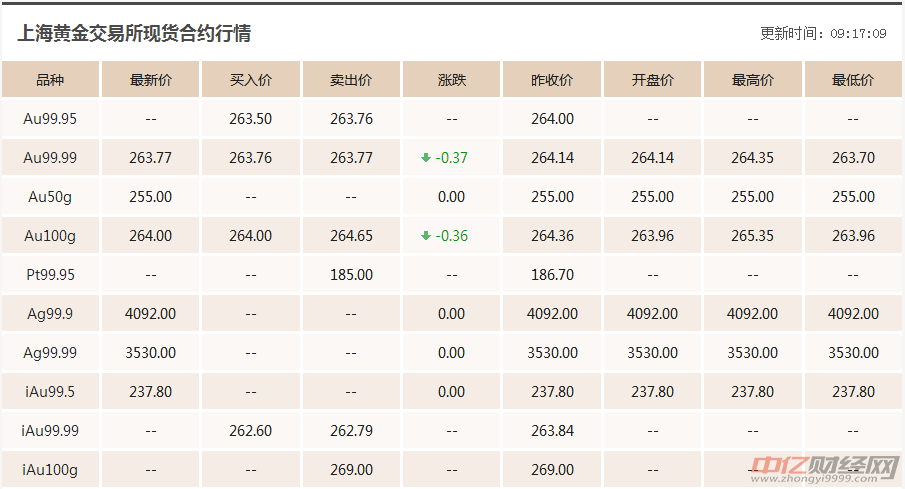Click the 更新时间 09:17:09 timestamp
Image resolution: width=905 pixels, height=489 pixels.
click(823, 33)
